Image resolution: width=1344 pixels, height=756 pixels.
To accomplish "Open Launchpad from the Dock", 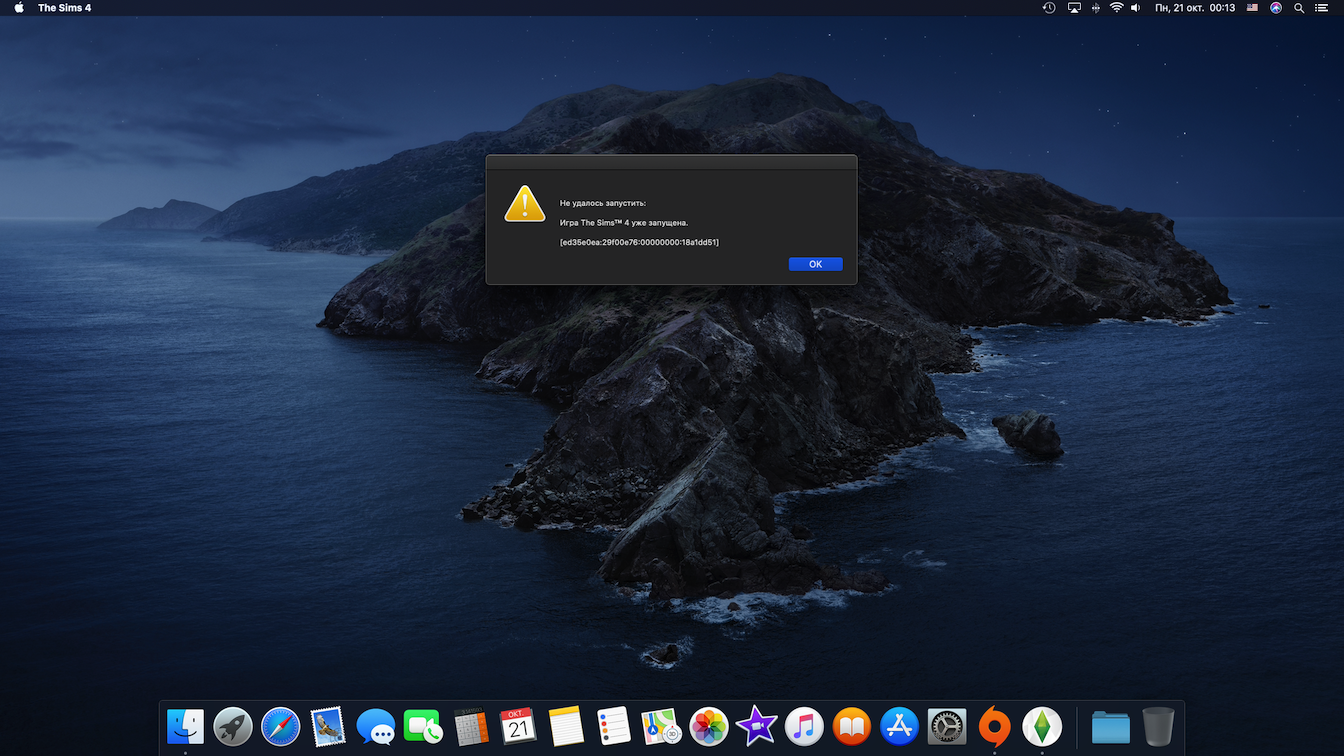I will (233, 727).
